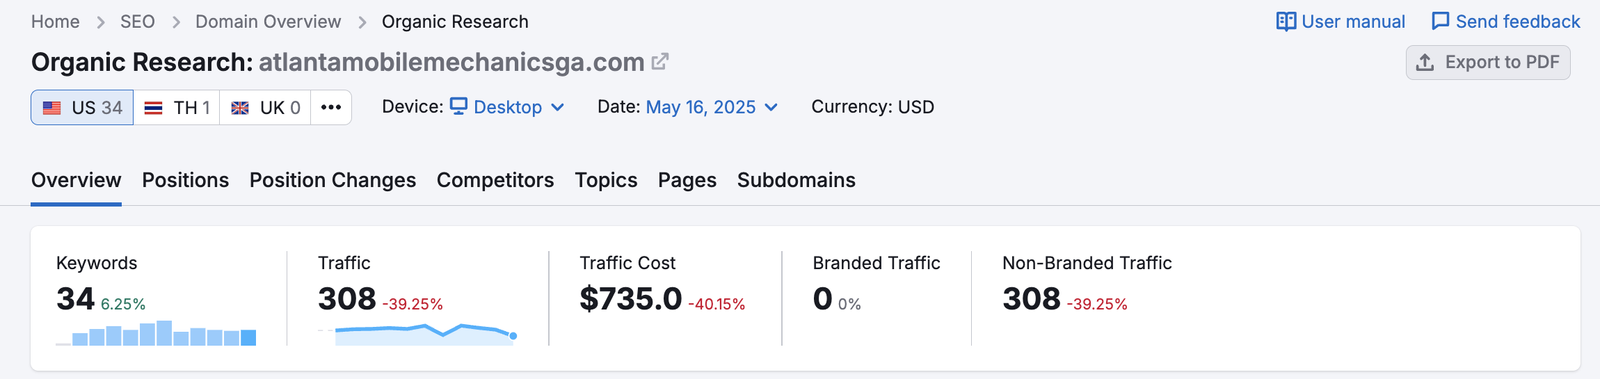Screen dimensions: 1600x379
Task: Click the desktop monitor icon next to Device
Action: tap(459, 106)
